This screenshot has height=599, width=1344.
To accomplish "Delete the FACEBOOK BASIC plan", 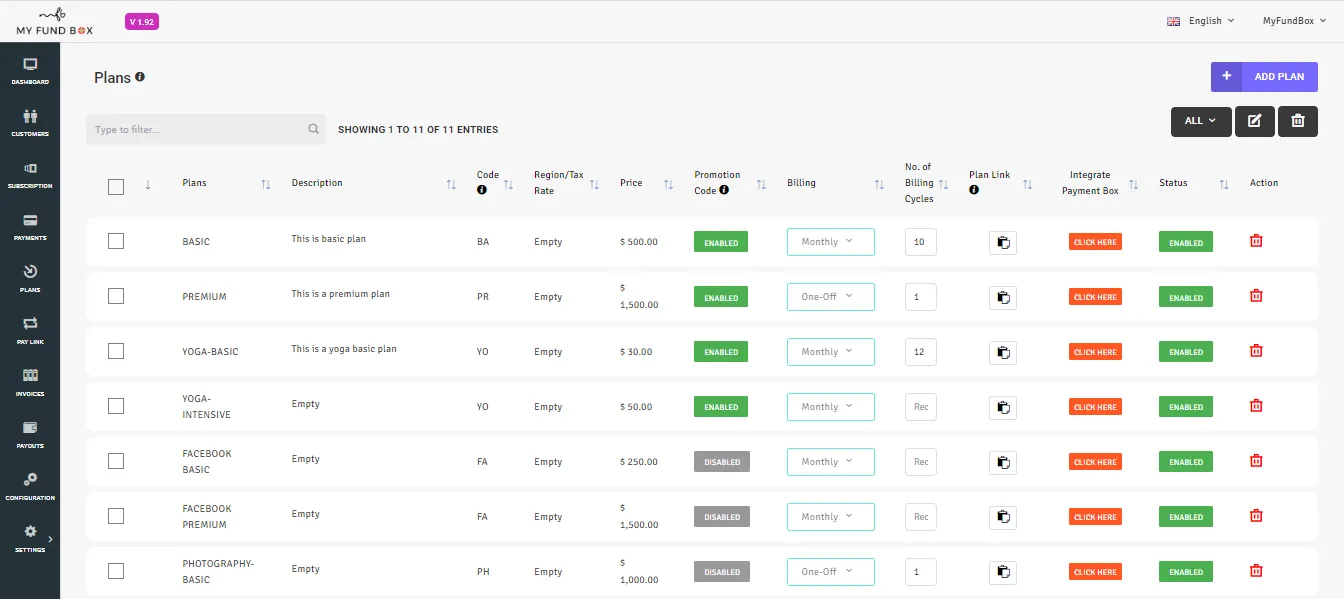I will coord(1257,461).
